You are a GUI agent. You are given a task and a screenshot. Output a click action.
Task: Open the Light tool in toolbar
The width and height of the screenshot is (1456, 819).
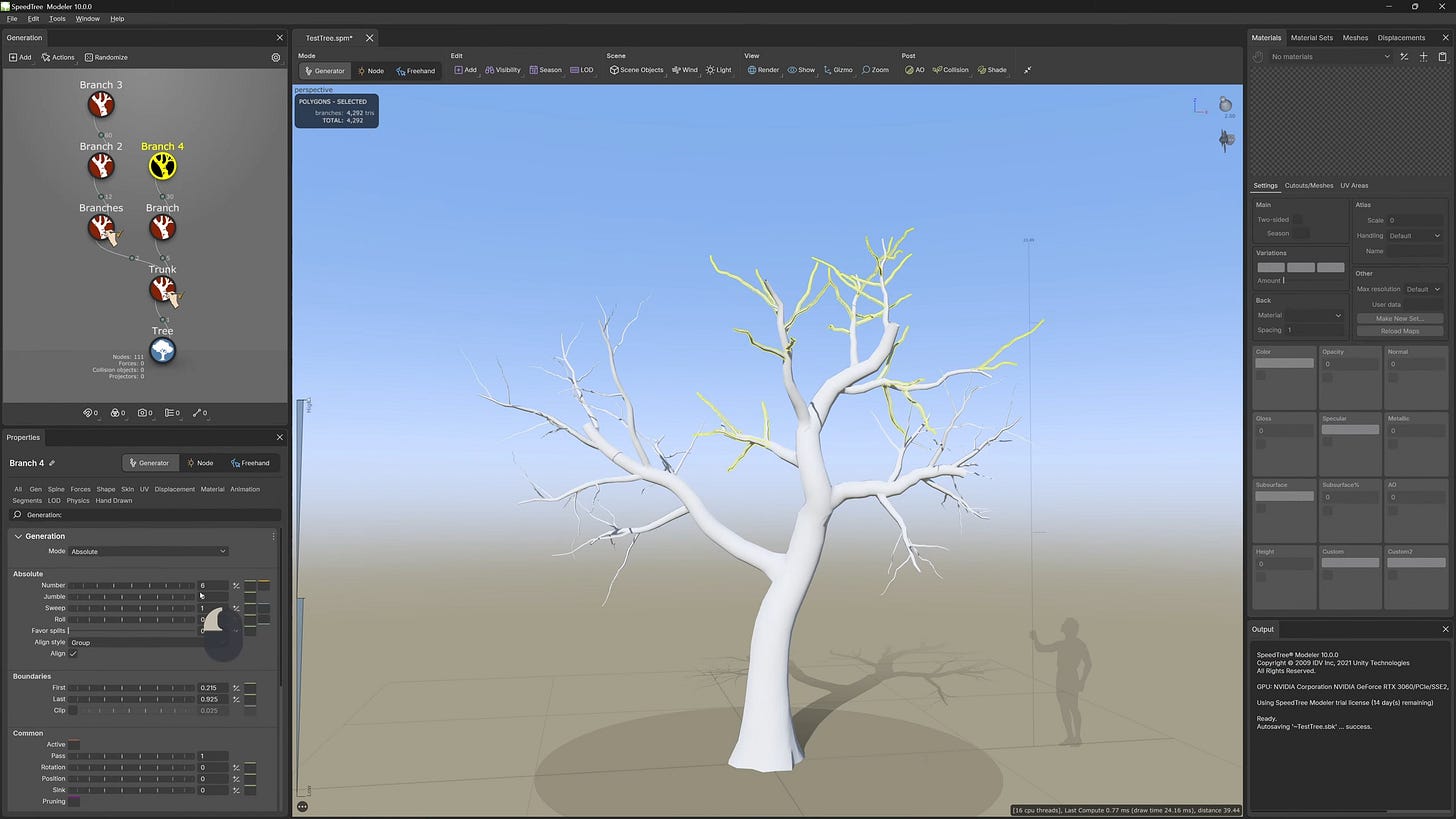tap(718, 70)
